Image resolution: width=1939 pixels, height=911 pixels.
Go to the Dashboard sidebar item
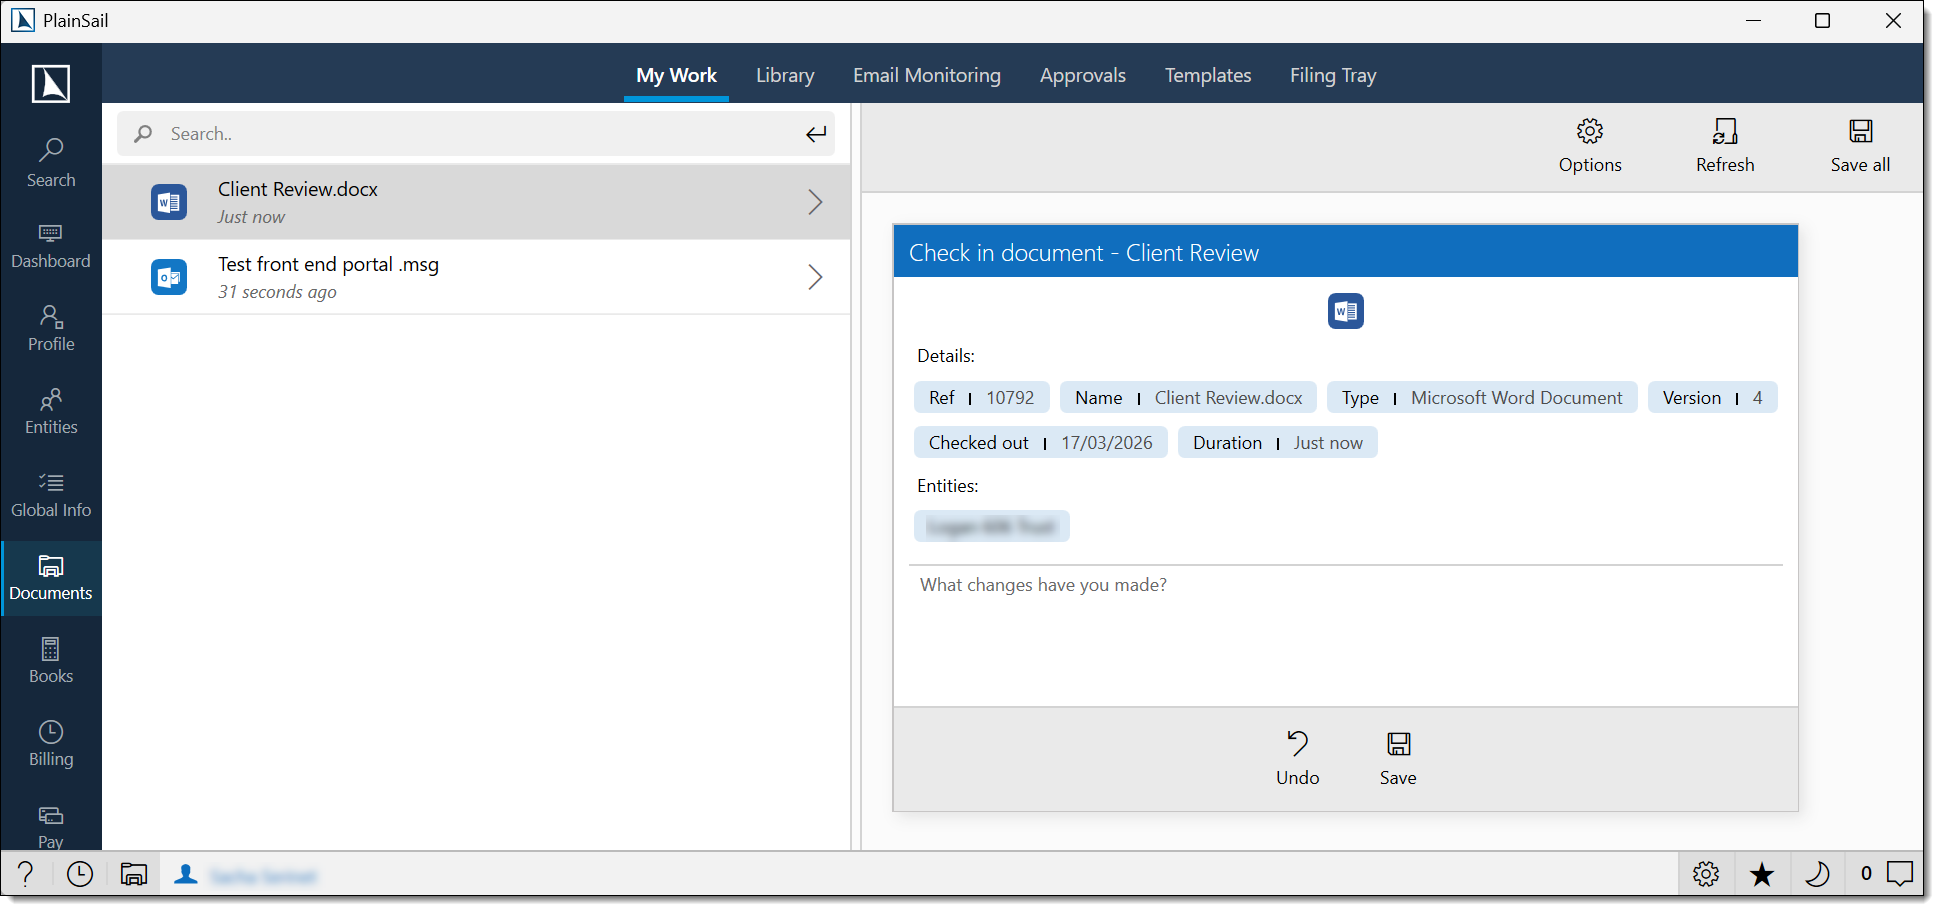pyautogui.click(x=51, y=246)
